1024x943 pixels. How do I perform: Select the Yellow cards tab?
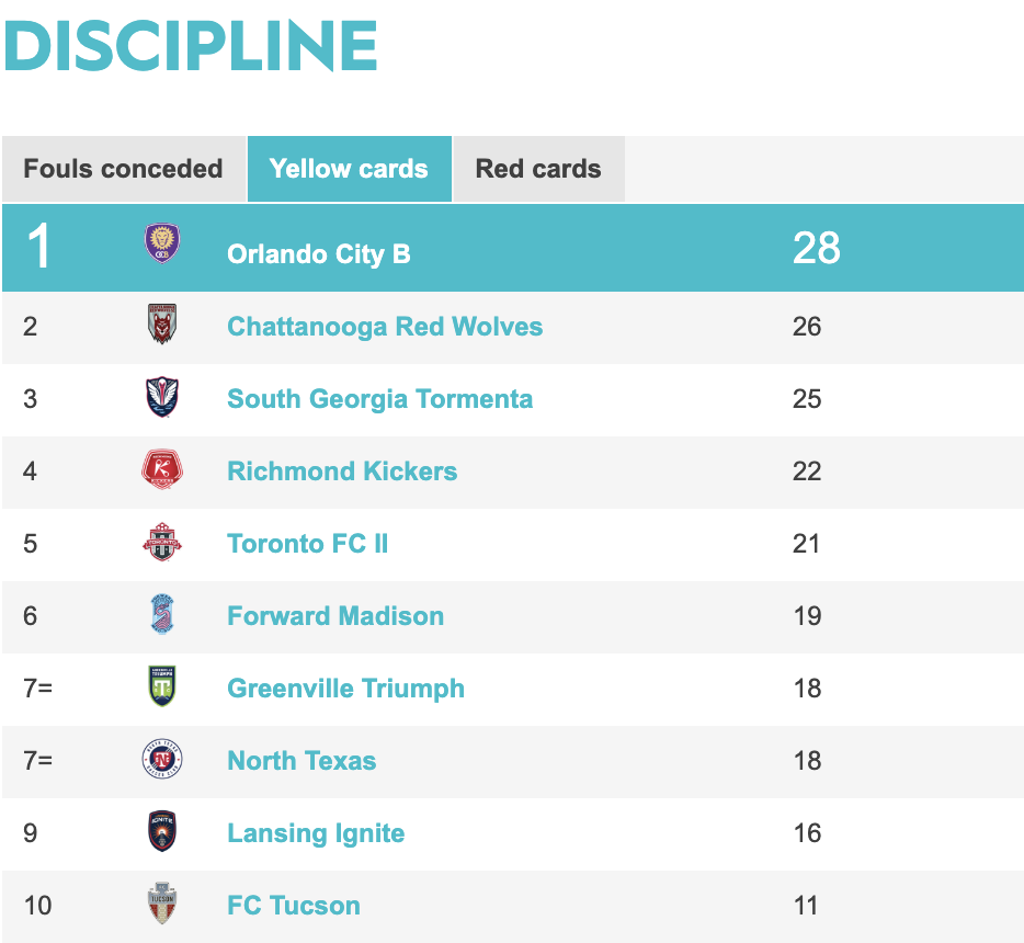pos(349,168)
